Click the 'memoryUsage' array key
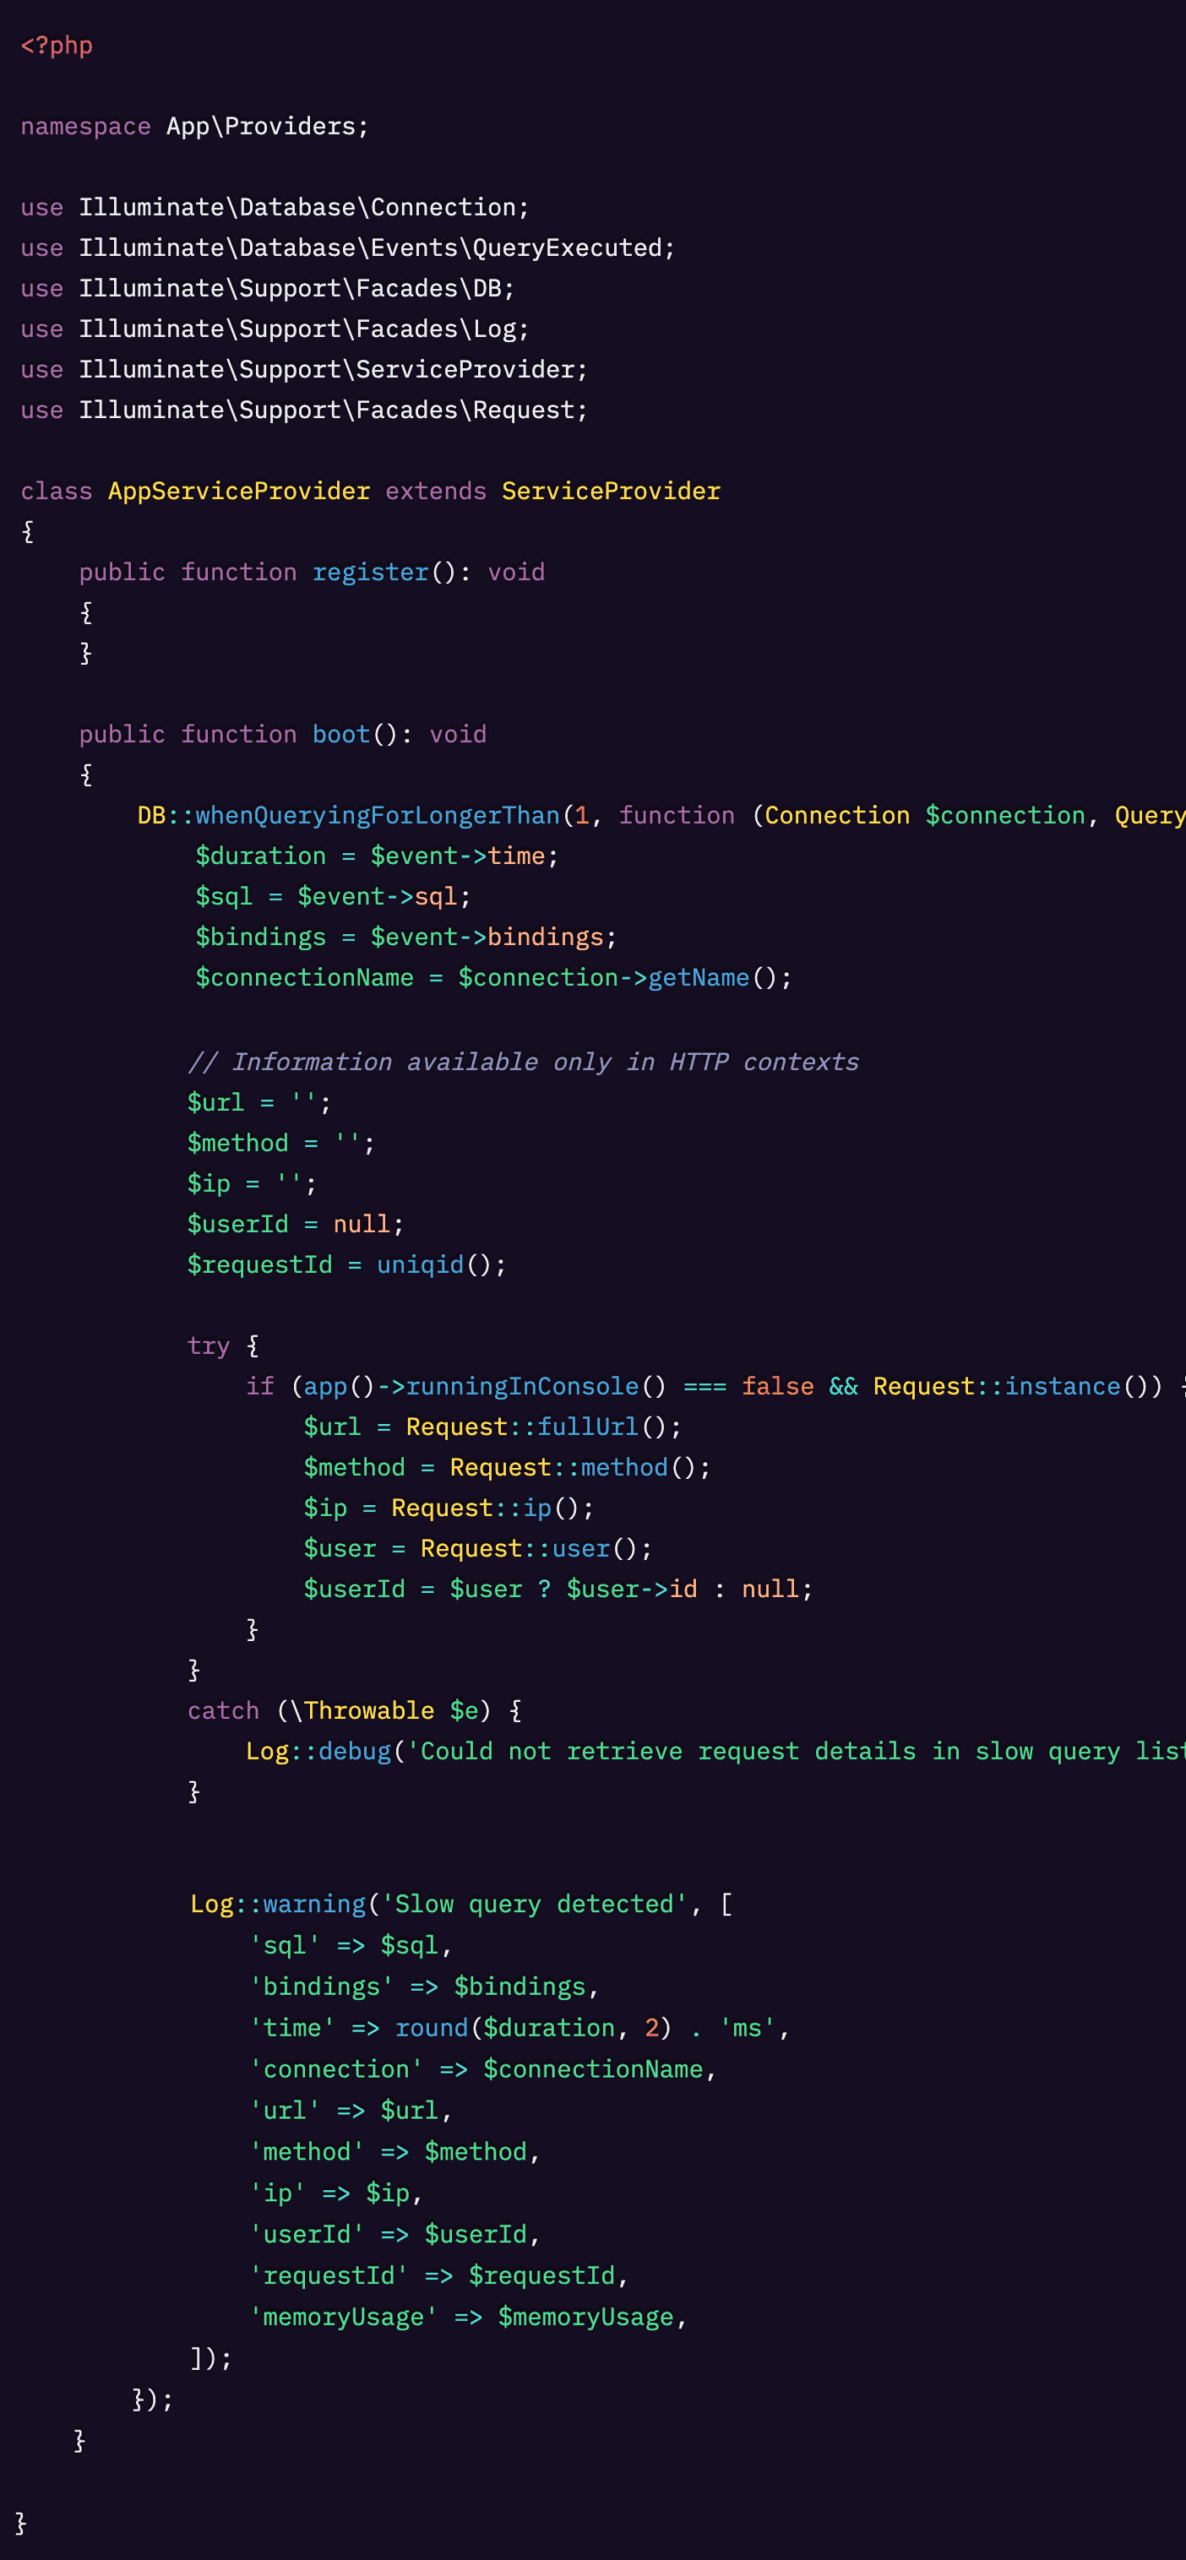 342,2317
